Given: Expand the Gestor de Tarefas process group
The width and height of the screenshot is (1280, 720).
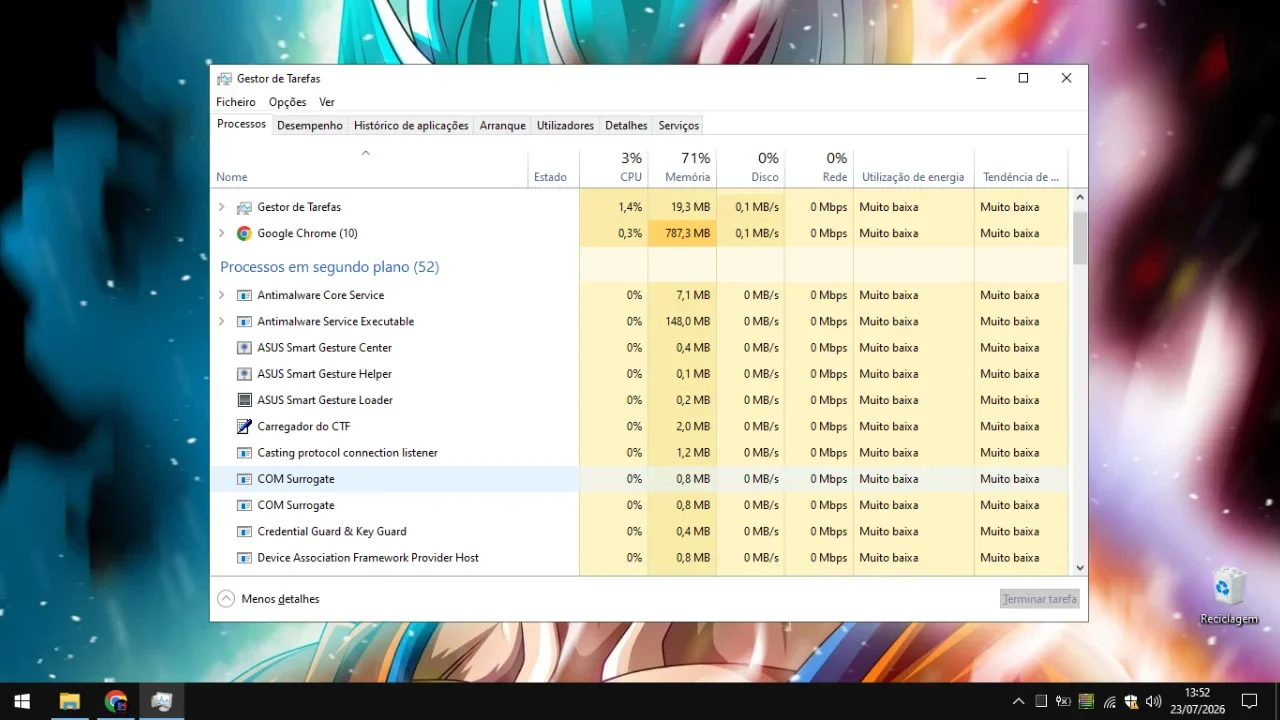Looking at the screenshot, I should coord(222,207).
